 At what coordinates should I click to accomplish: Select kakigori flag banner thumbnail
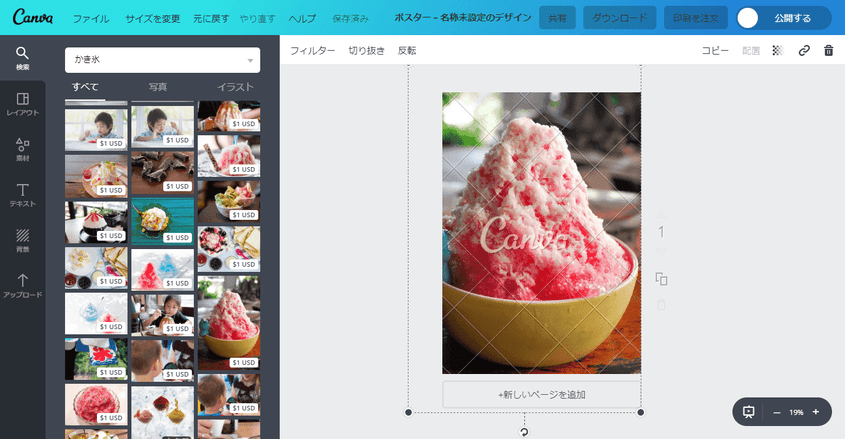tap(96, 359)
